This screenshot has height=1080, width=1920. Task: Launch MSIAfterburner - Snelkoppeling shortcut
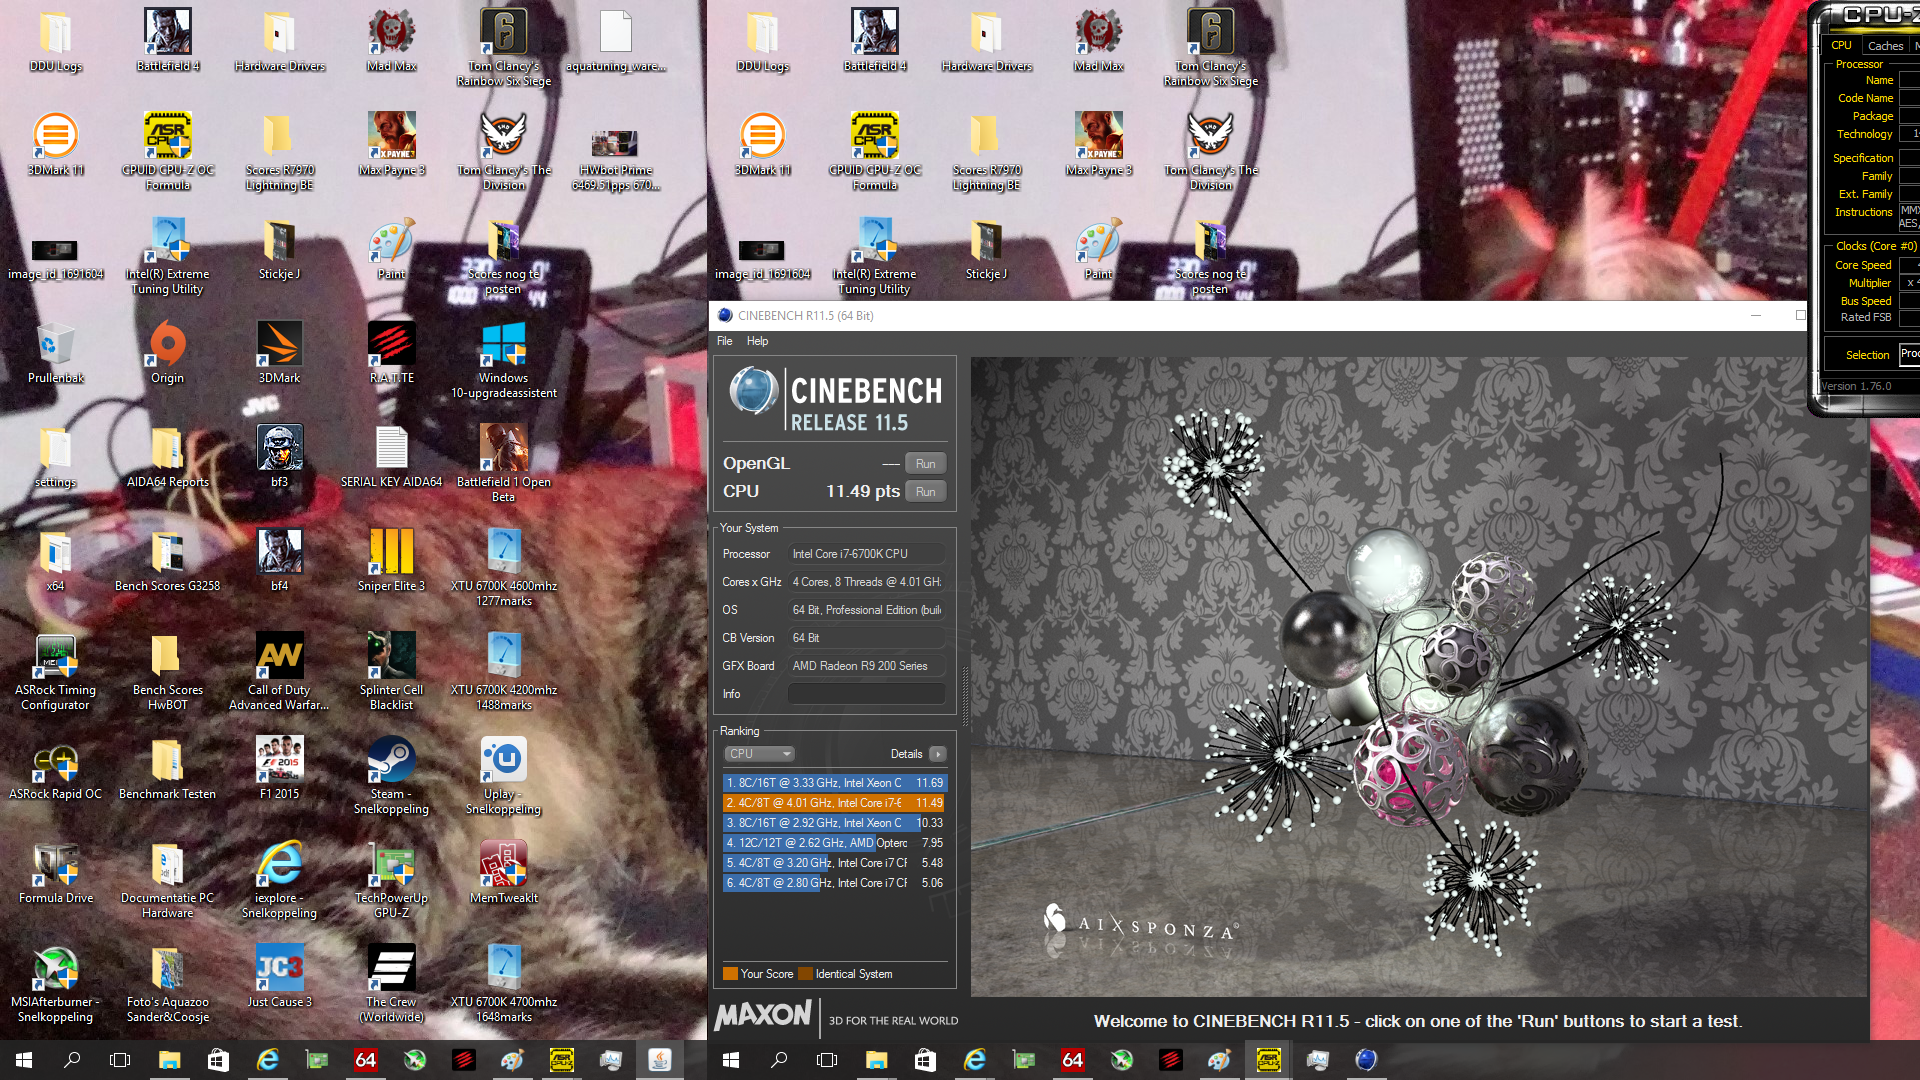55,984
